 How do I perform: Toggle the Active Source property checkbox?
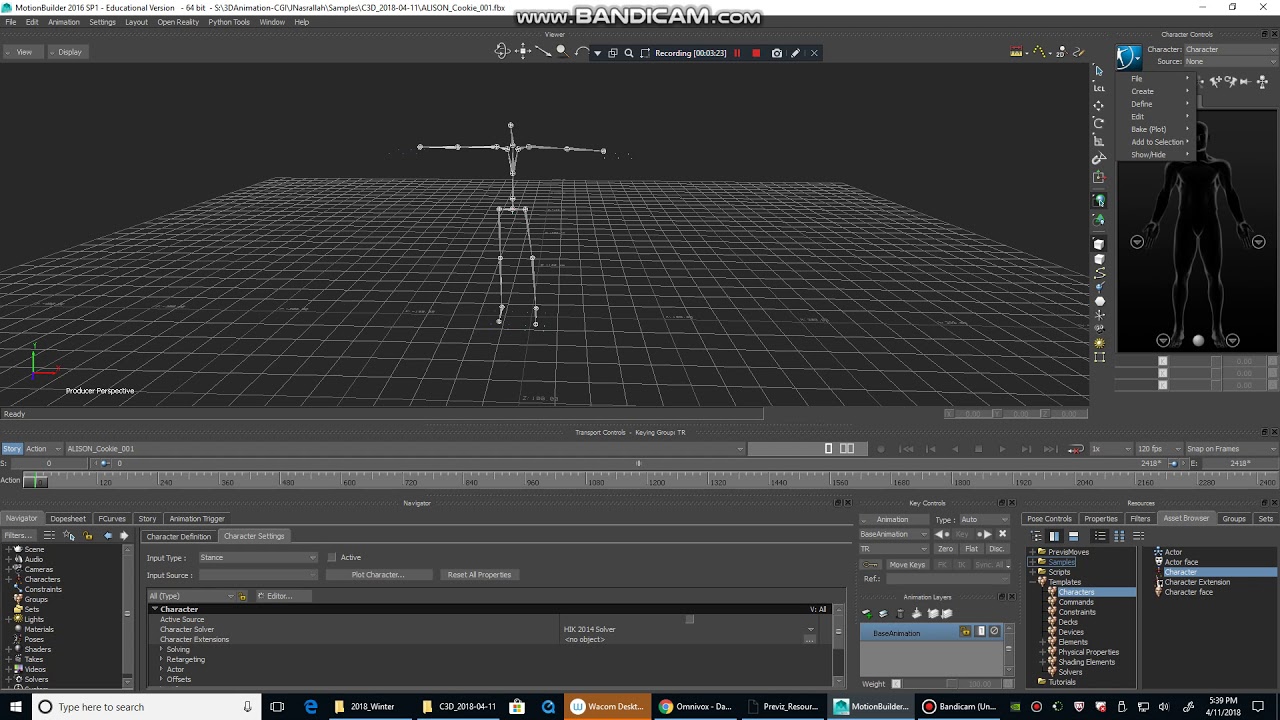click(689, 619)
